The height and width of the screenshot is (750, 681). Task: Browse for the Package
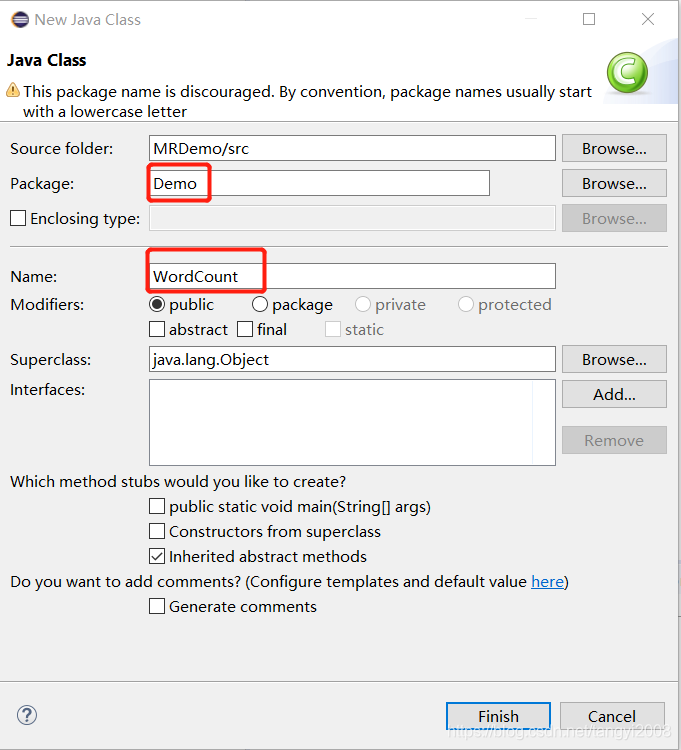point(614,183)
